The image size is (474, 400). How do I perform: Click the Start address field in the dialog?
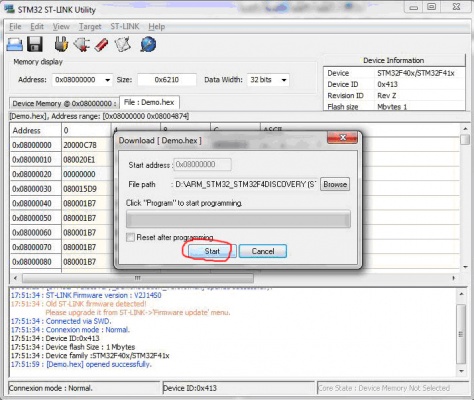(202, 164)
